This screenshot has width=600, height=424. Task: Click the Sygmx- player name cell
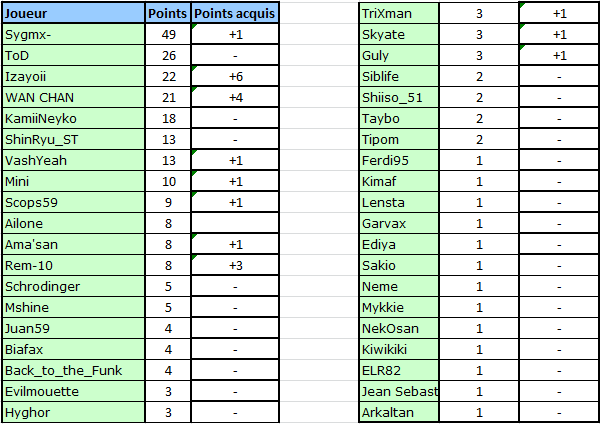(x=73, y=34)
